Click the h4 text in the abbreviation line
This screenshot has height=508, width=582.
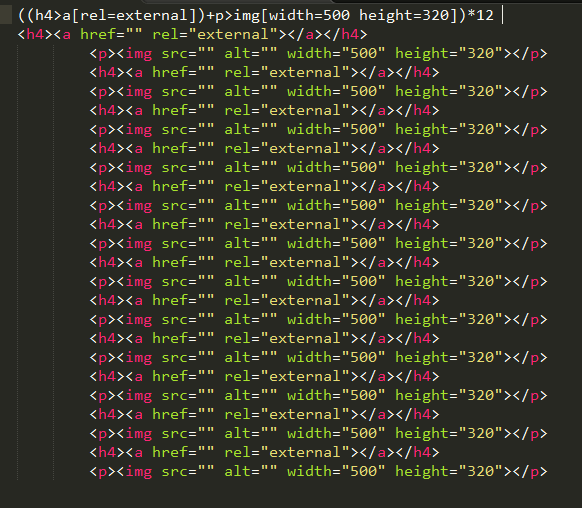click(44, 16)
